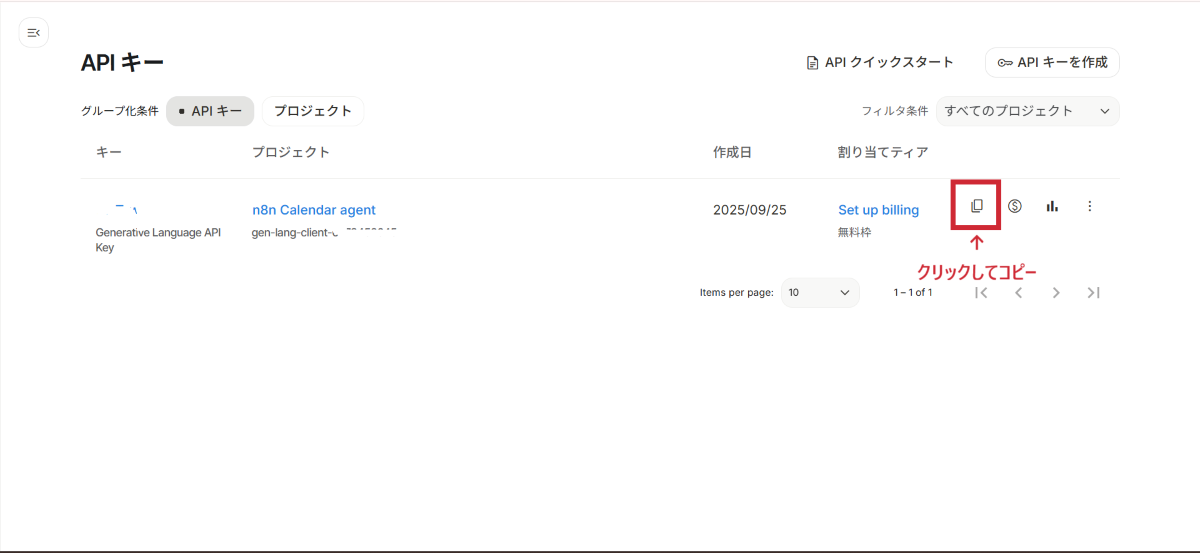1200x553 pixels.
Task: Group the list by API キー chip
Action: tap(210, 111)
